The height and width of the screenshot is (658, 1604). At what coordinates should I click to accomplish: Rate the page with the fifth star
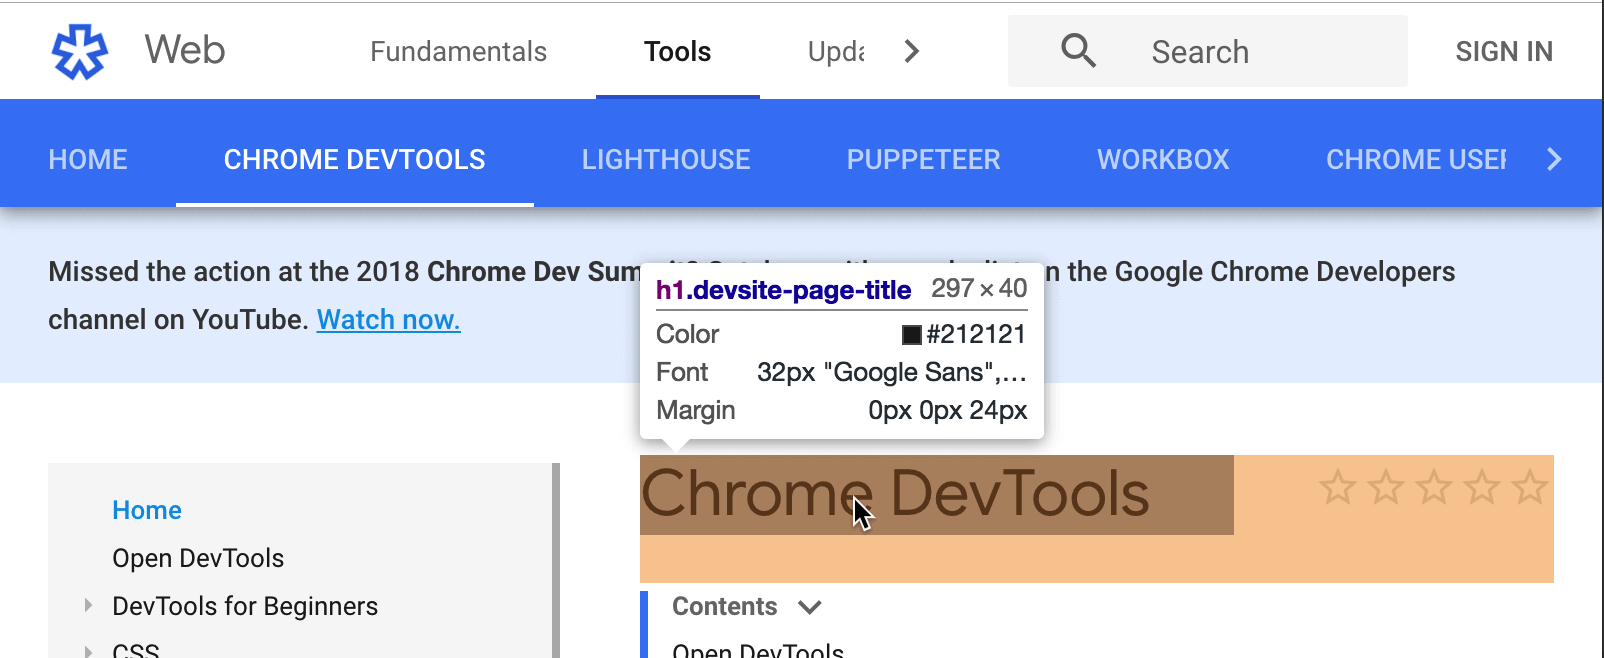pyautogui.click(x=1530, y=488)
